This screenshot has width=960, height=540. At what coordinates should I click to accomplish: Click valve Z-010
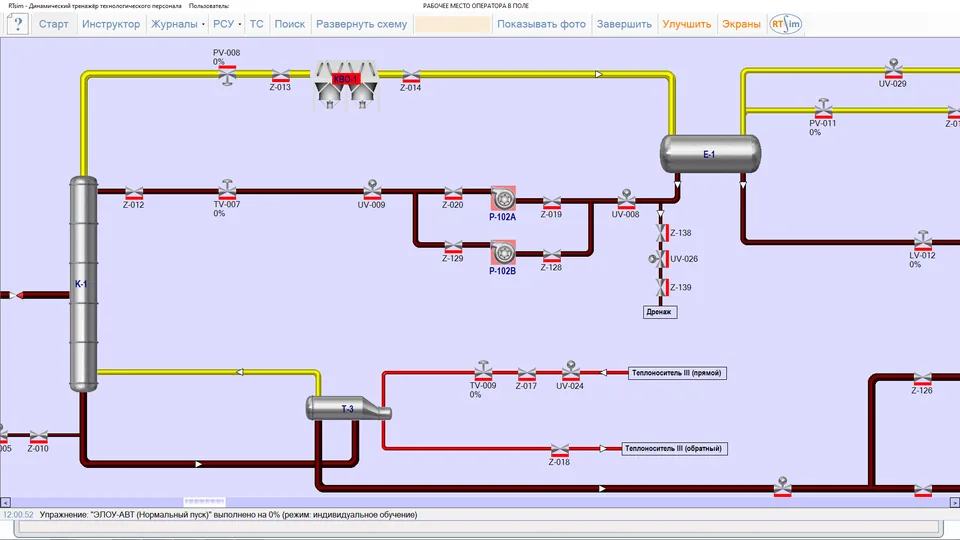pos(38,437)
